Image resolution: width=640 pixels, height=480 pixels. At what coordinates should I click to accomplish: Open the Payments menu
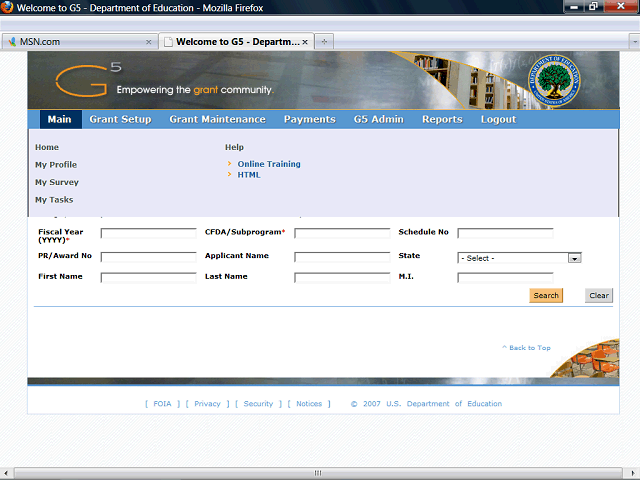click(x=310, y=119)
